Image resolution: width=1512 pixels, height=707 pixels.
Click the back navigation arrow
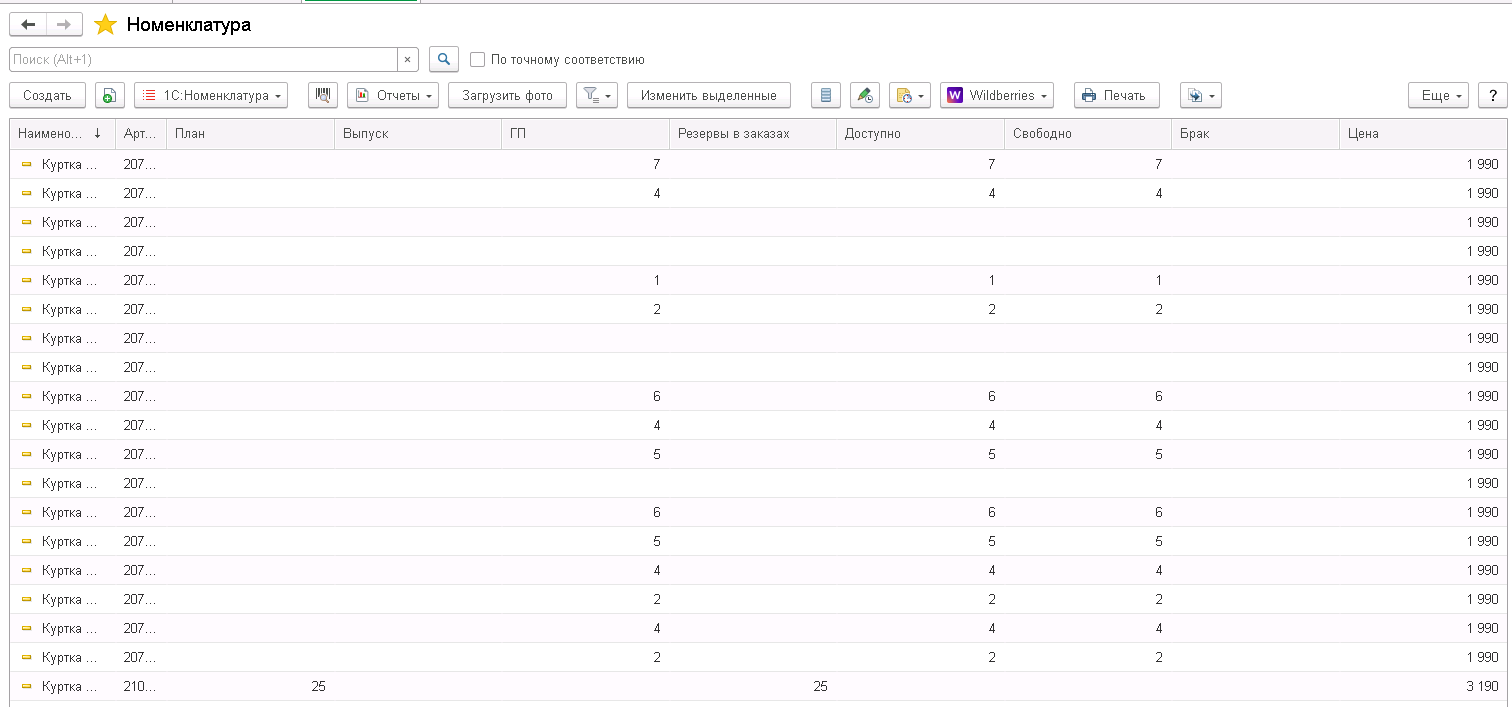pos(27,25)
